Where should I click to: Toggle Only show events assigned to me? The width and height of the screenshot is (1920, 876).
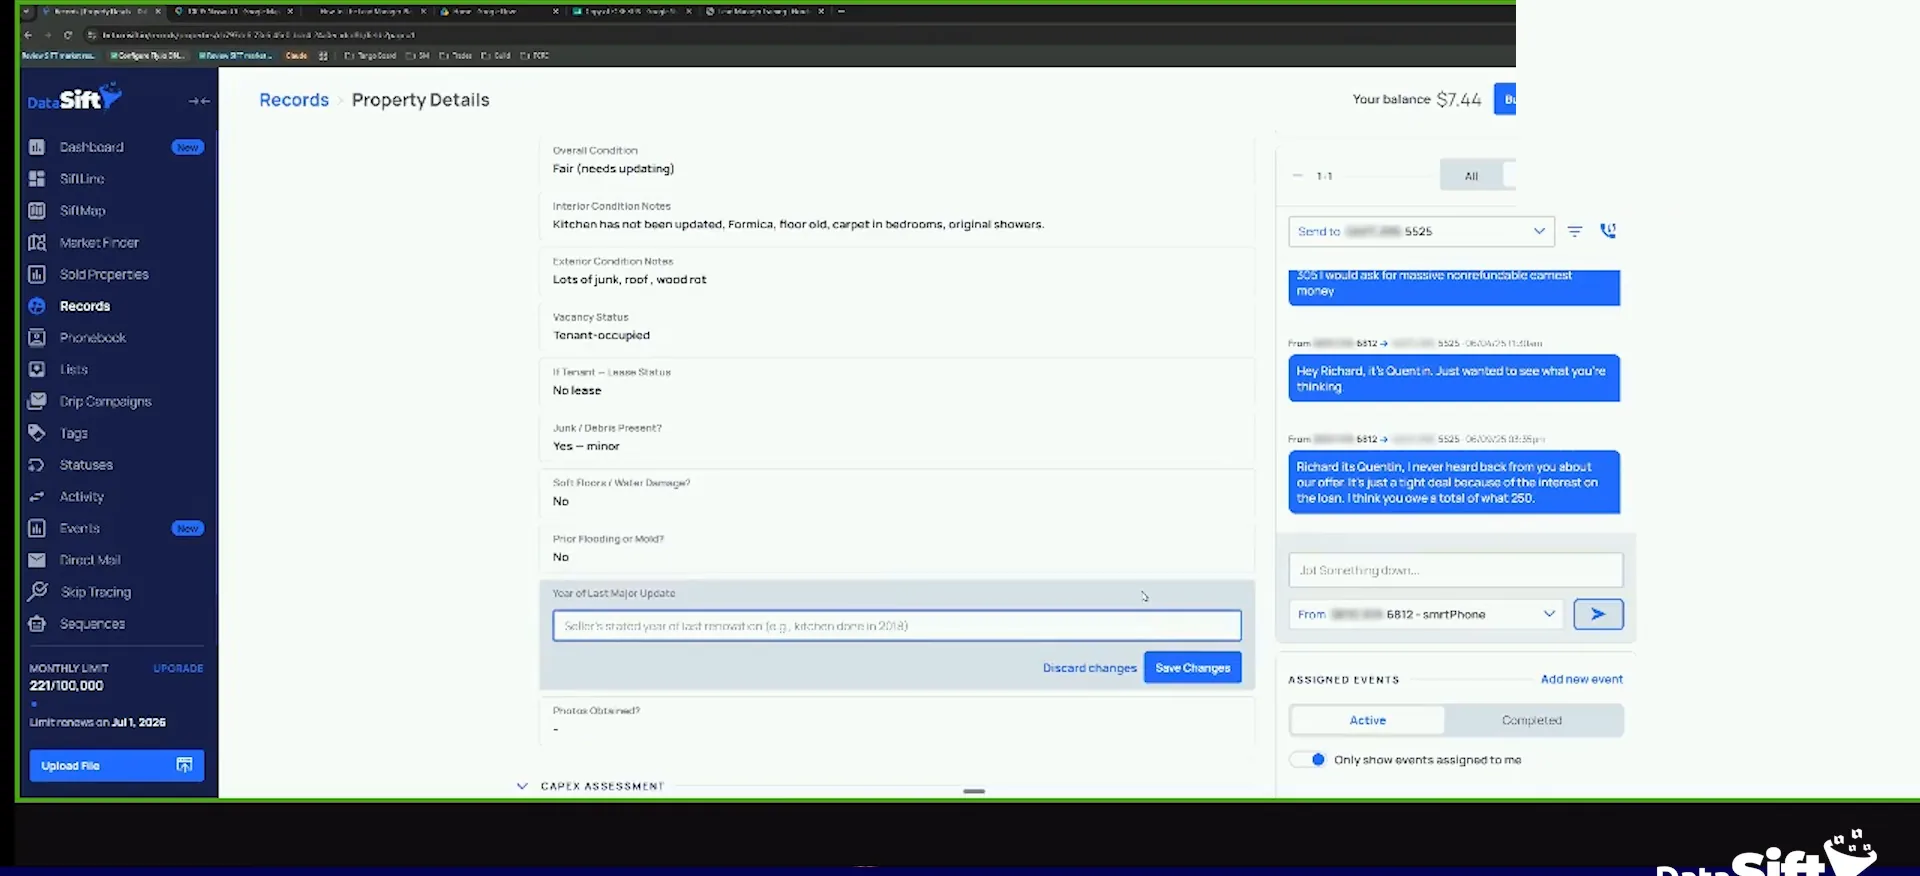(1308, 760)
